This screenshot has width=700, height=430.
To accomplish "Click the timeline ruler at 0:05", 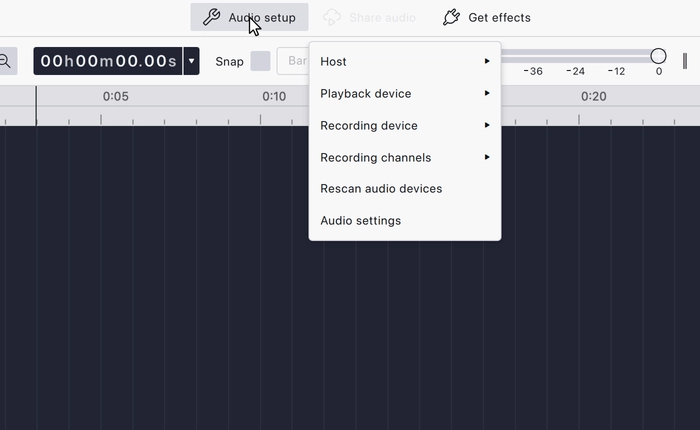I will tap(116, 96).
